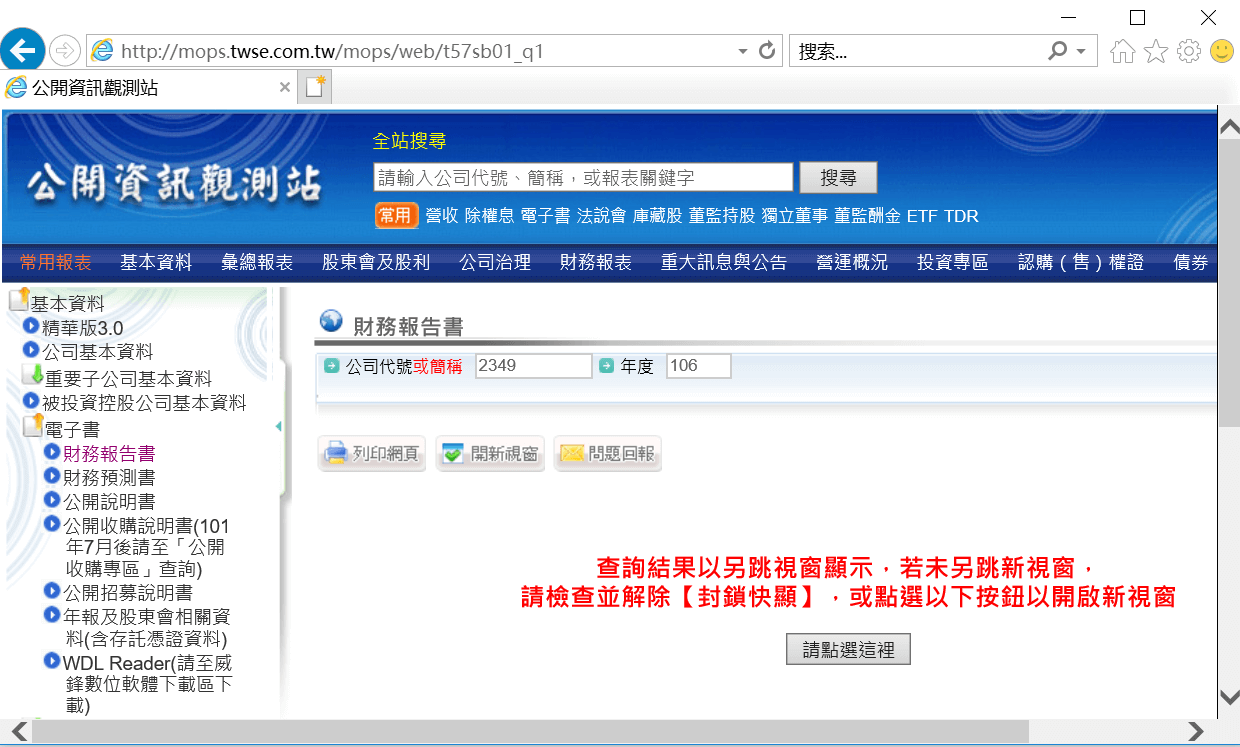Image resolution: width=1240 pixels, height=747 pixels.
Task: Click the 除權息 quick link
Action: [x=489, y=216]
